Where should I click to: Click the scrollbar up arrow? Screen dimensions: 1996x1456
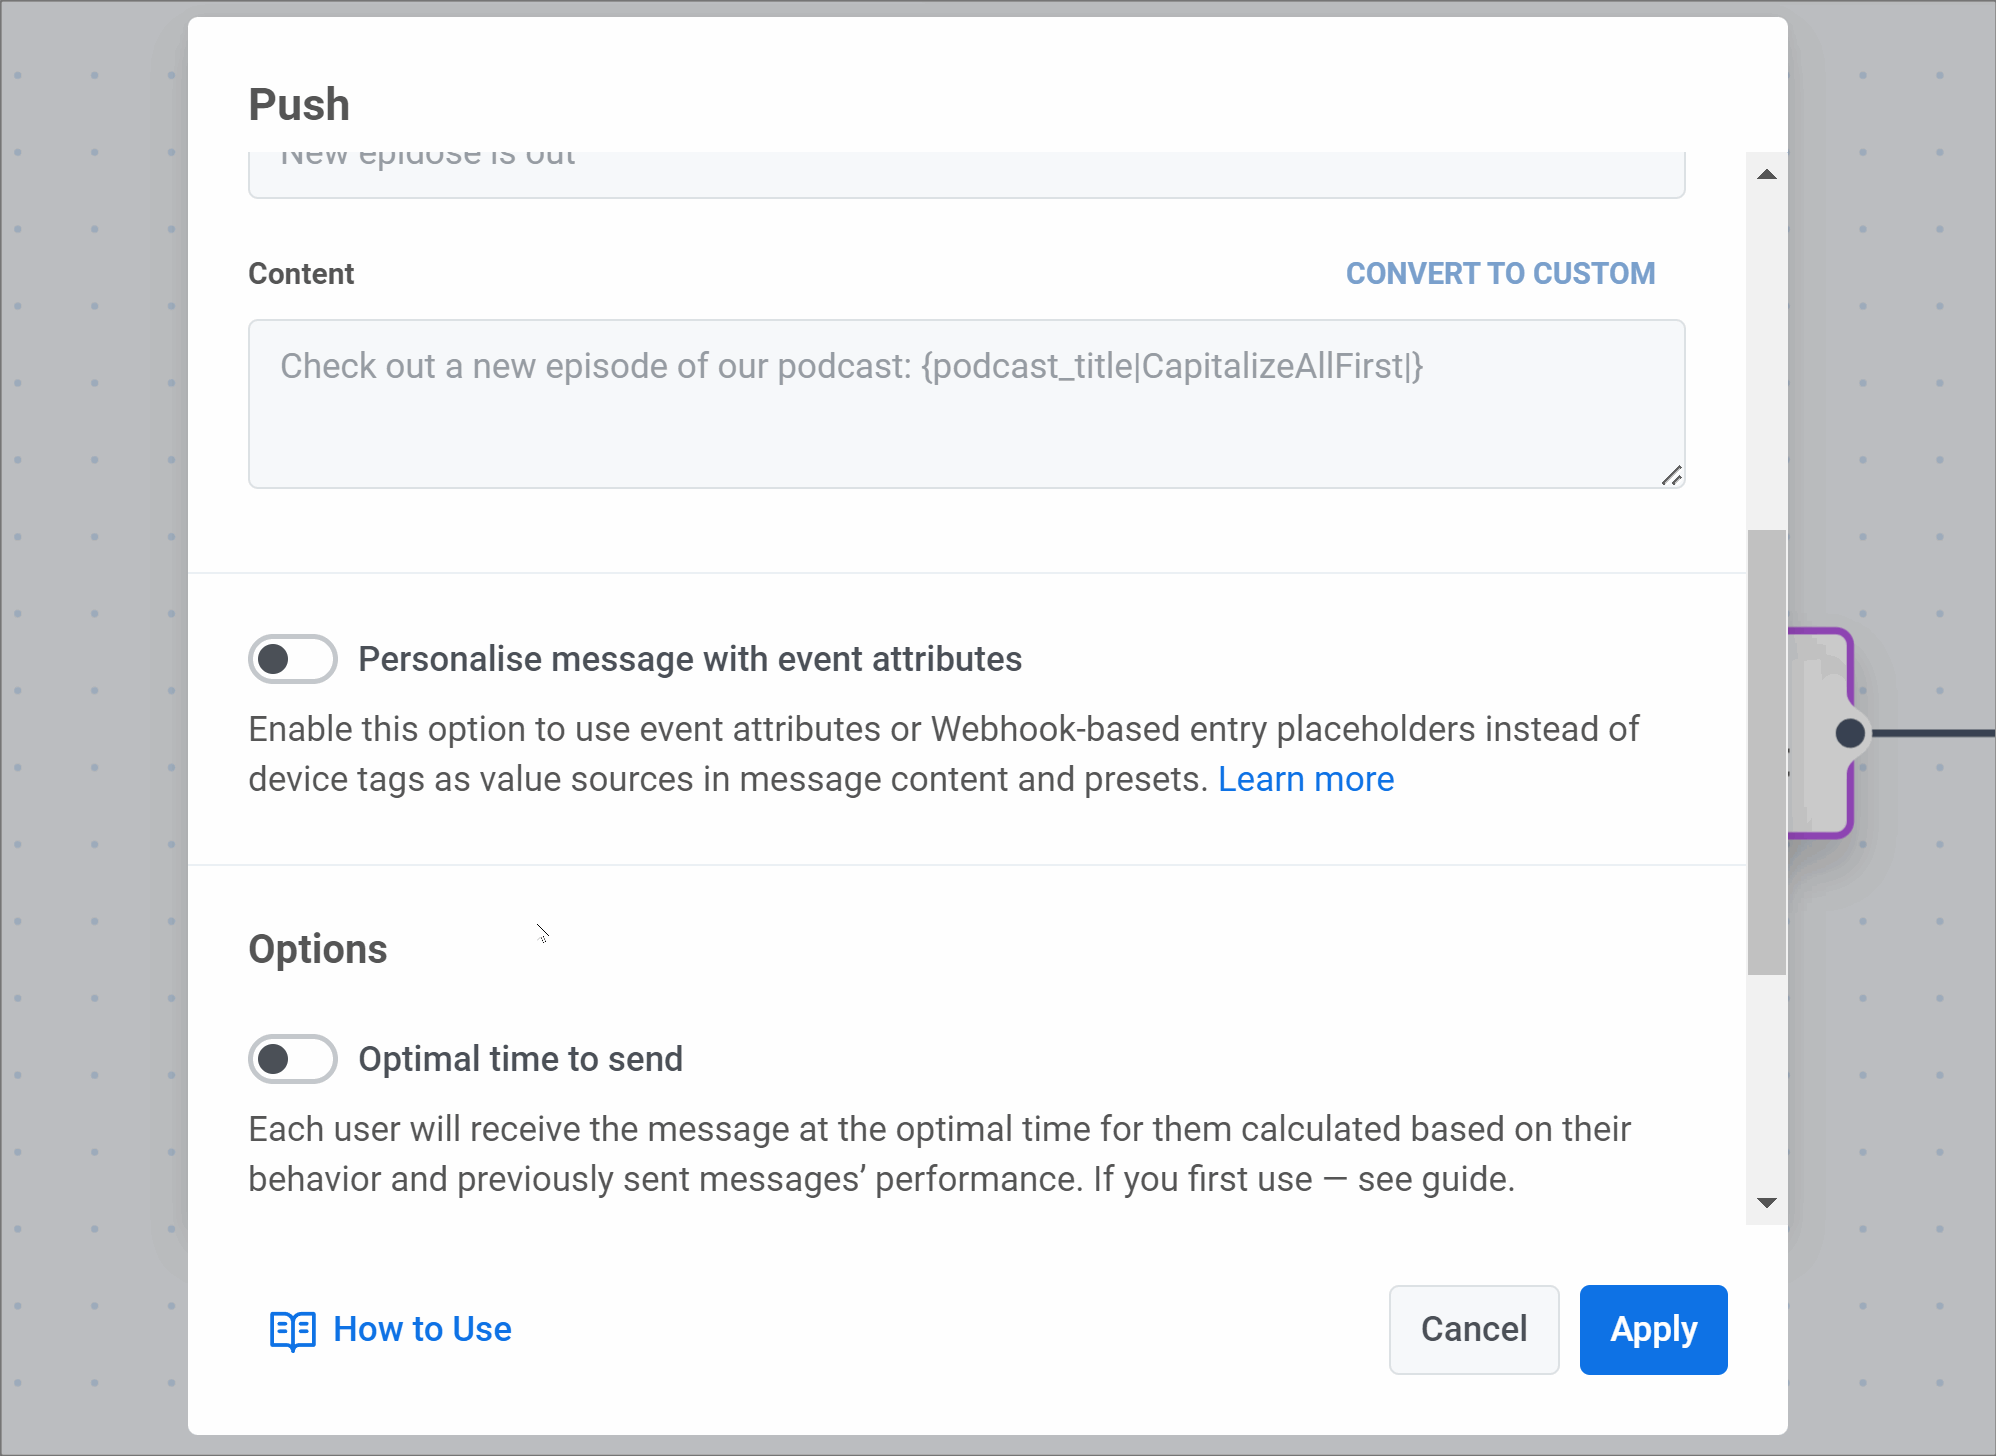1767,175
